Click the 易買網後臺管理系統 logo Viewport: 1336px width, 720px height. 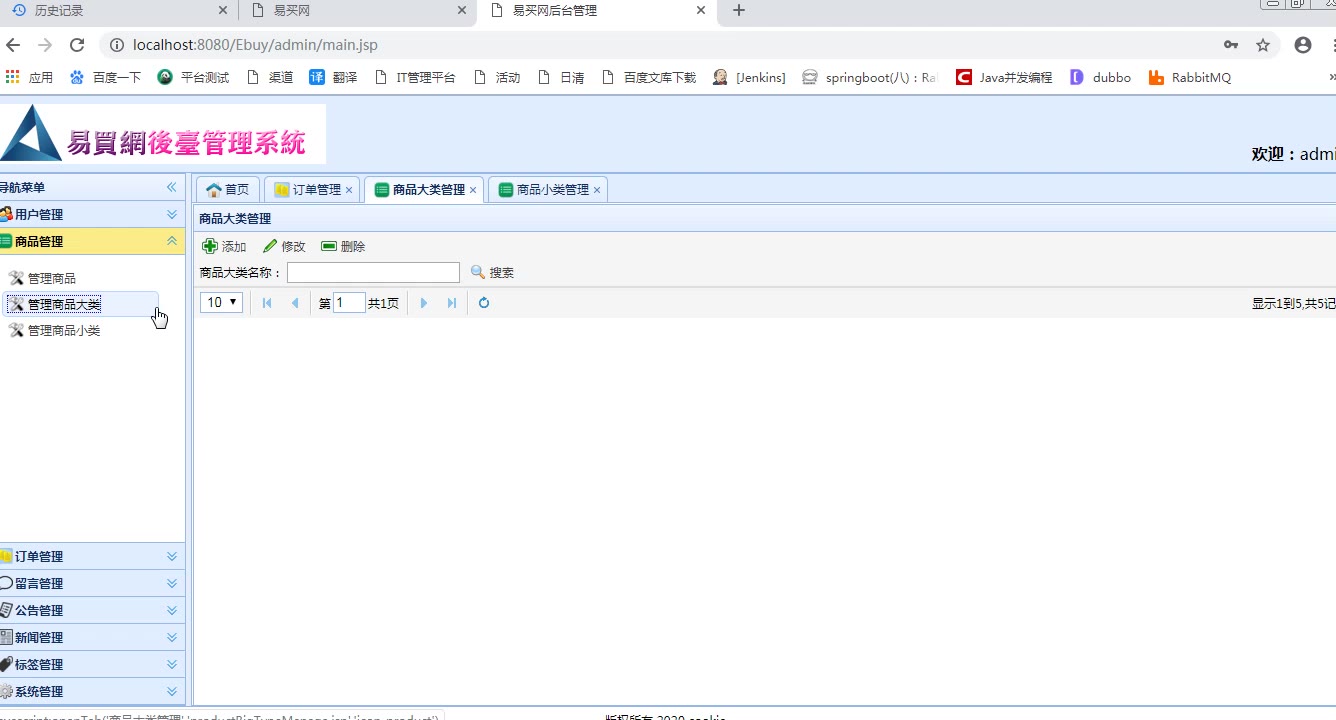163,134
